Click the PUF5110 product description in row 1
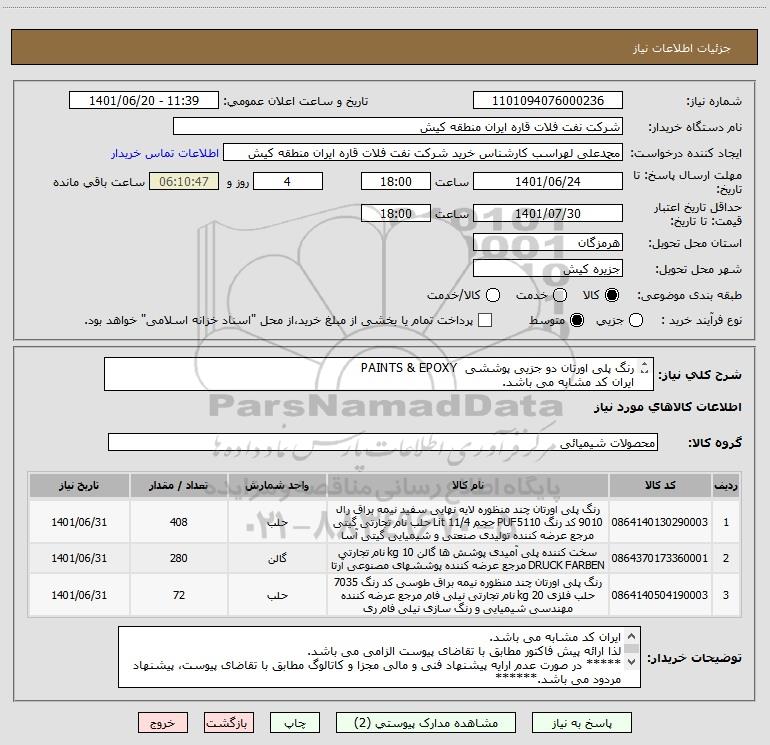 [x=468, y=523]
